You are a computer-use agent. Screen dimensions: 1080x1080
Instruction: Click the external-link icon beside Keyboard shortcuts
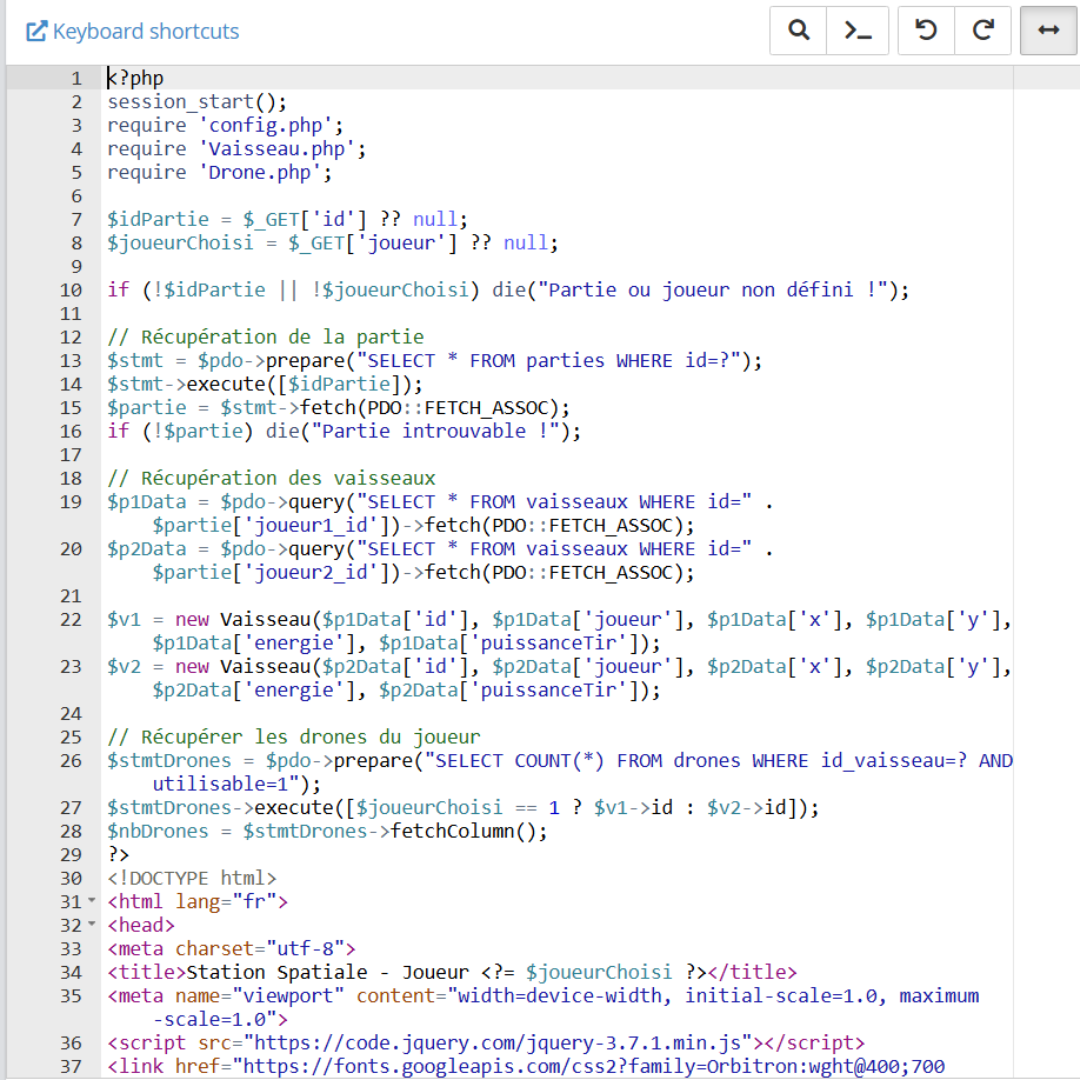point(37,32)
